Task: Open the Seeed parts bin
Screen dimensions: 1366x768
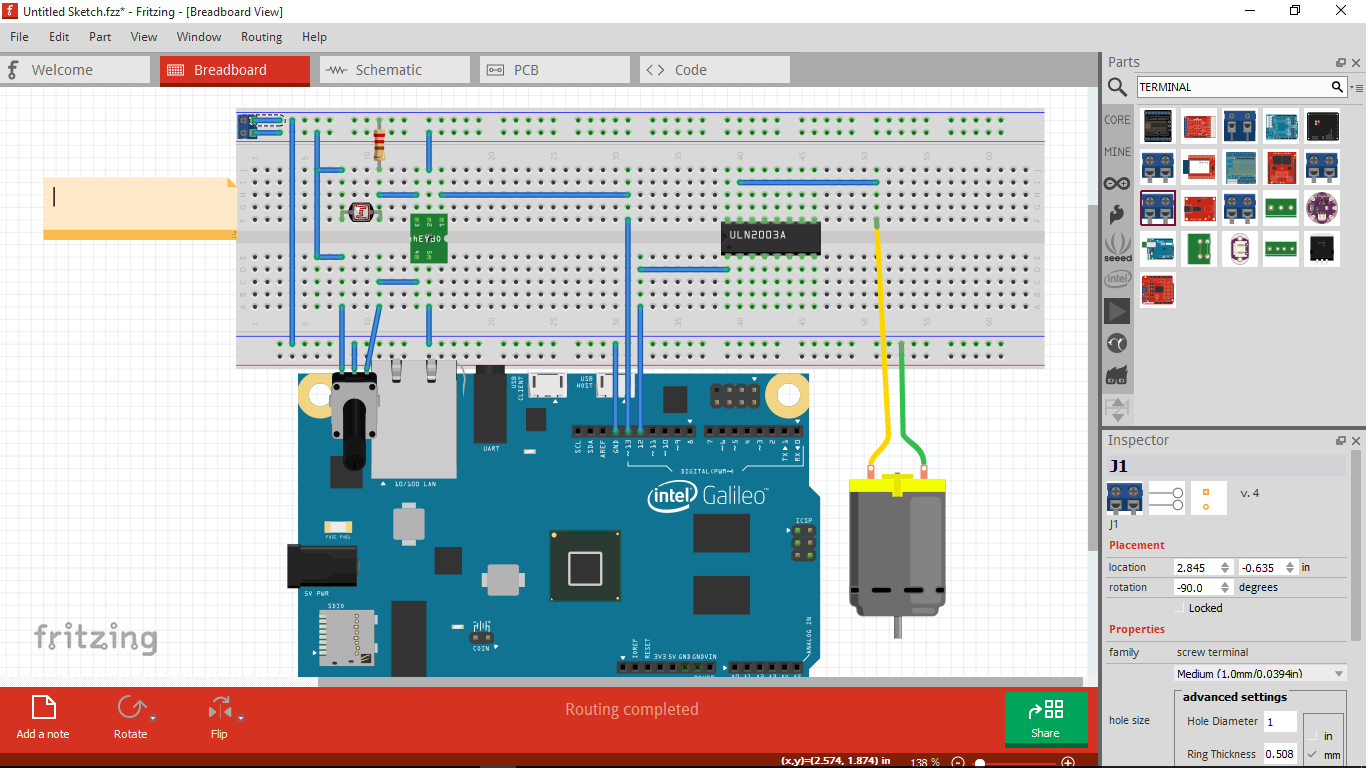Action: 1117,246
